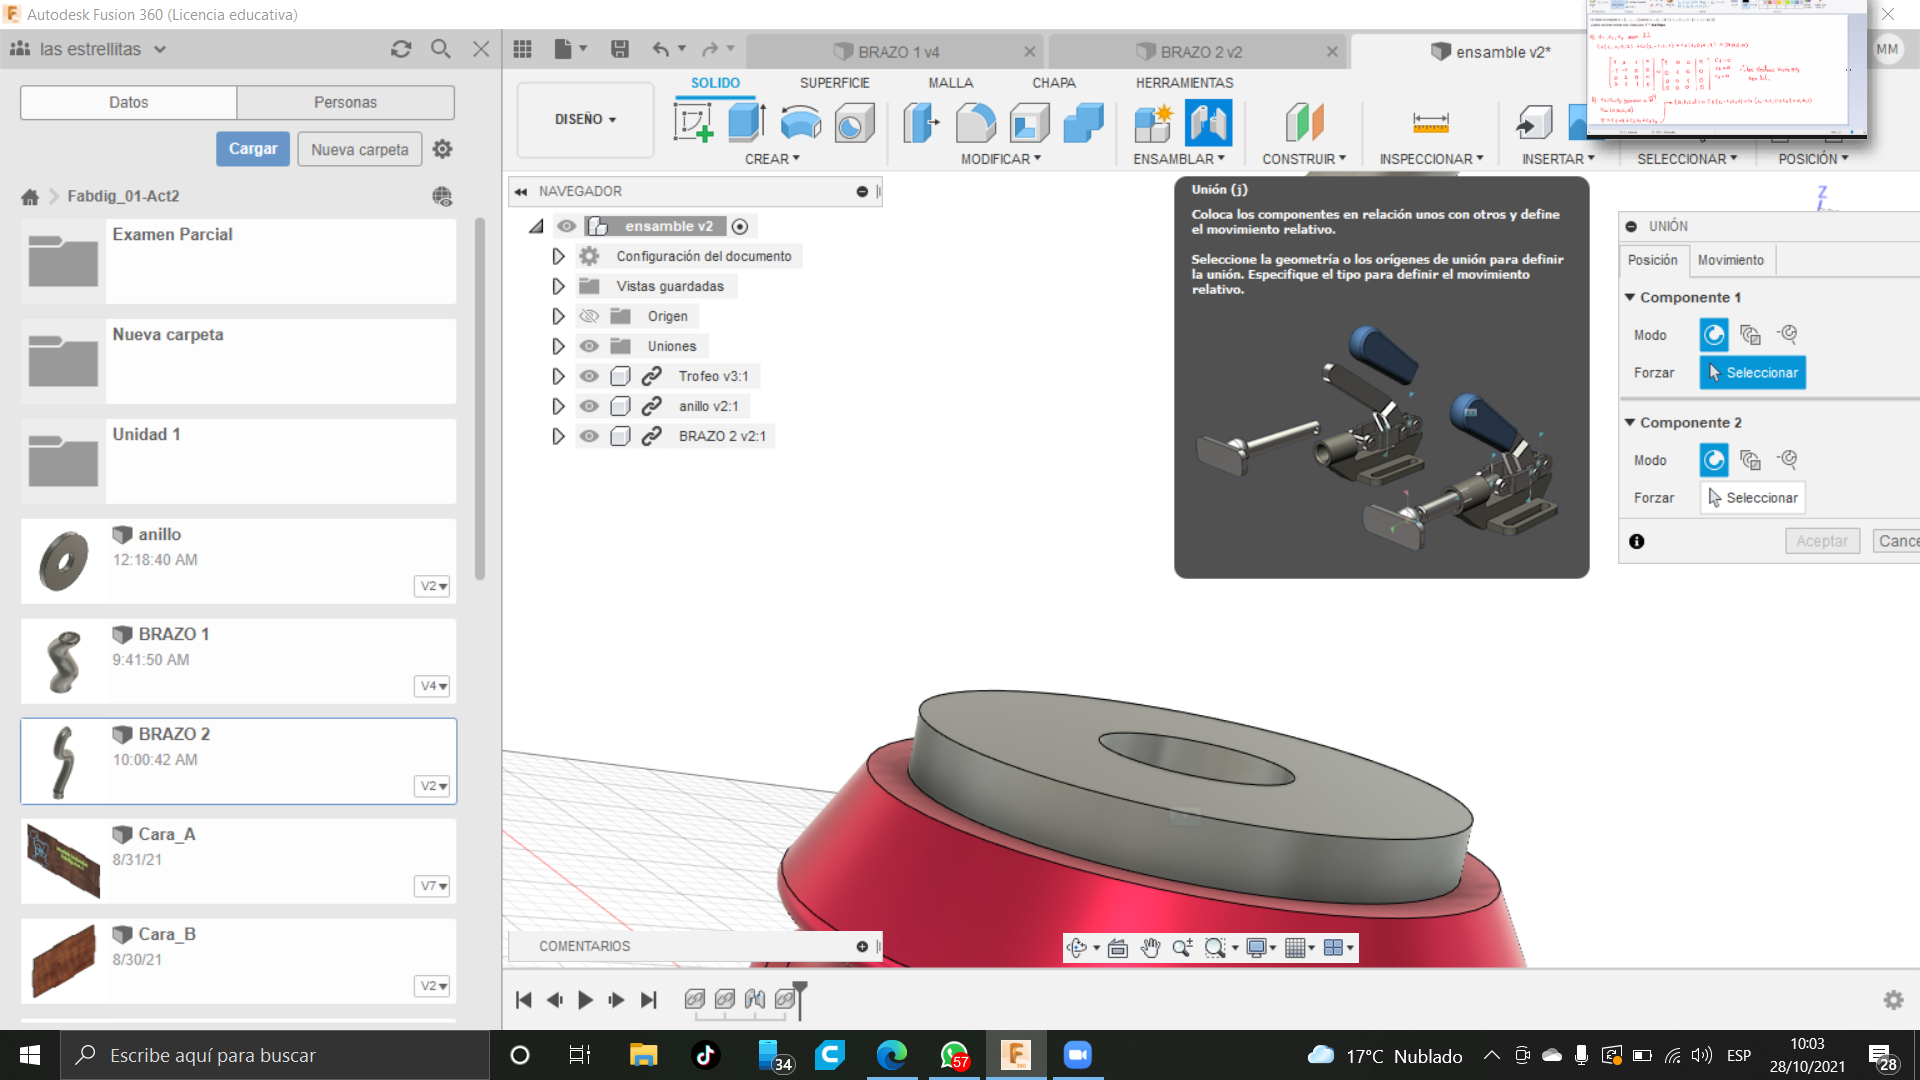Open the V4 version dropdown of BRAZO 1
The width and height of the screenshot is (1920, 1080).
433,686
